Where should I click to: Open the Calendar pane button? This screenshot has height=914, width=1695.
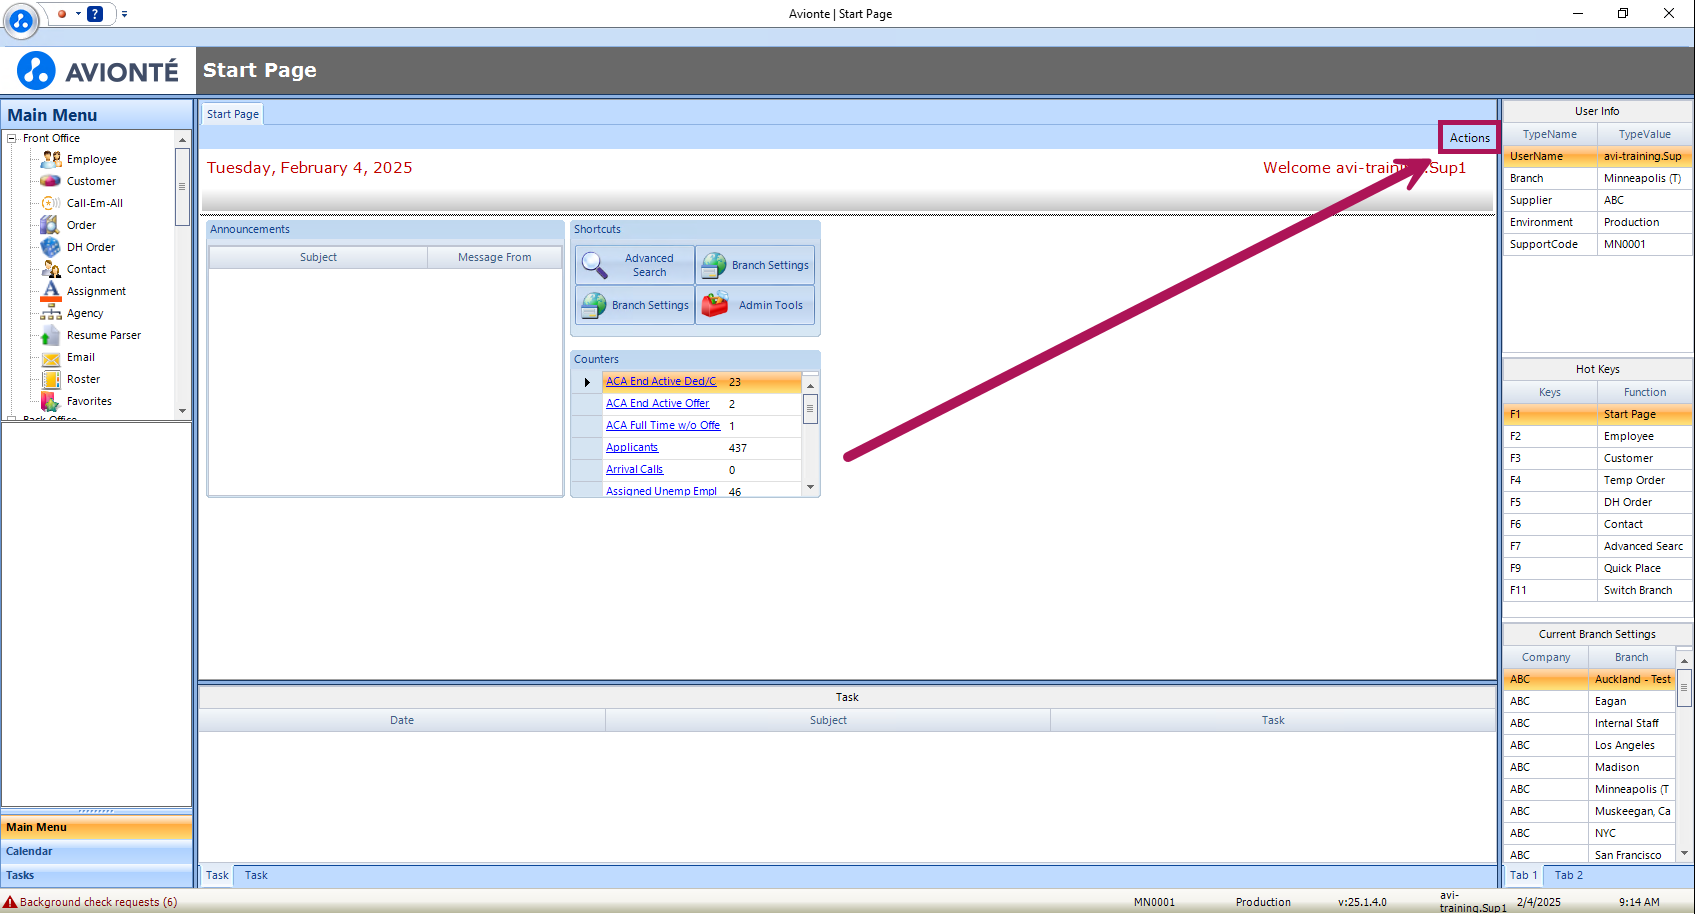pos(96,851)
